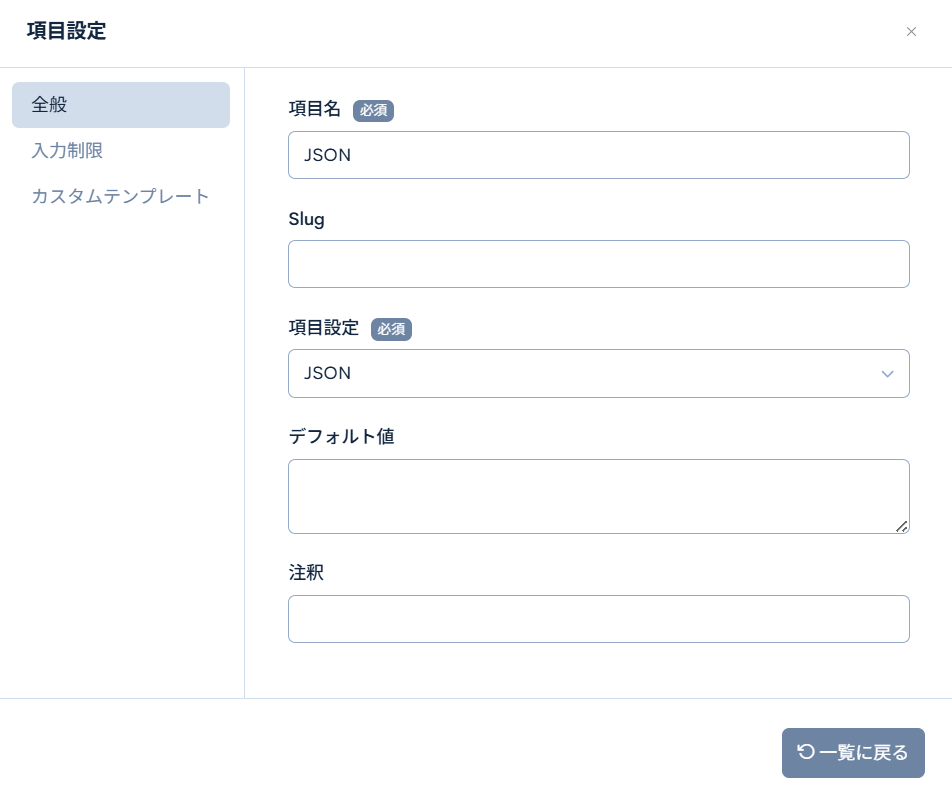Click the 項目設定 dialog title
This screenshot has width=952, height=804.
66,31
